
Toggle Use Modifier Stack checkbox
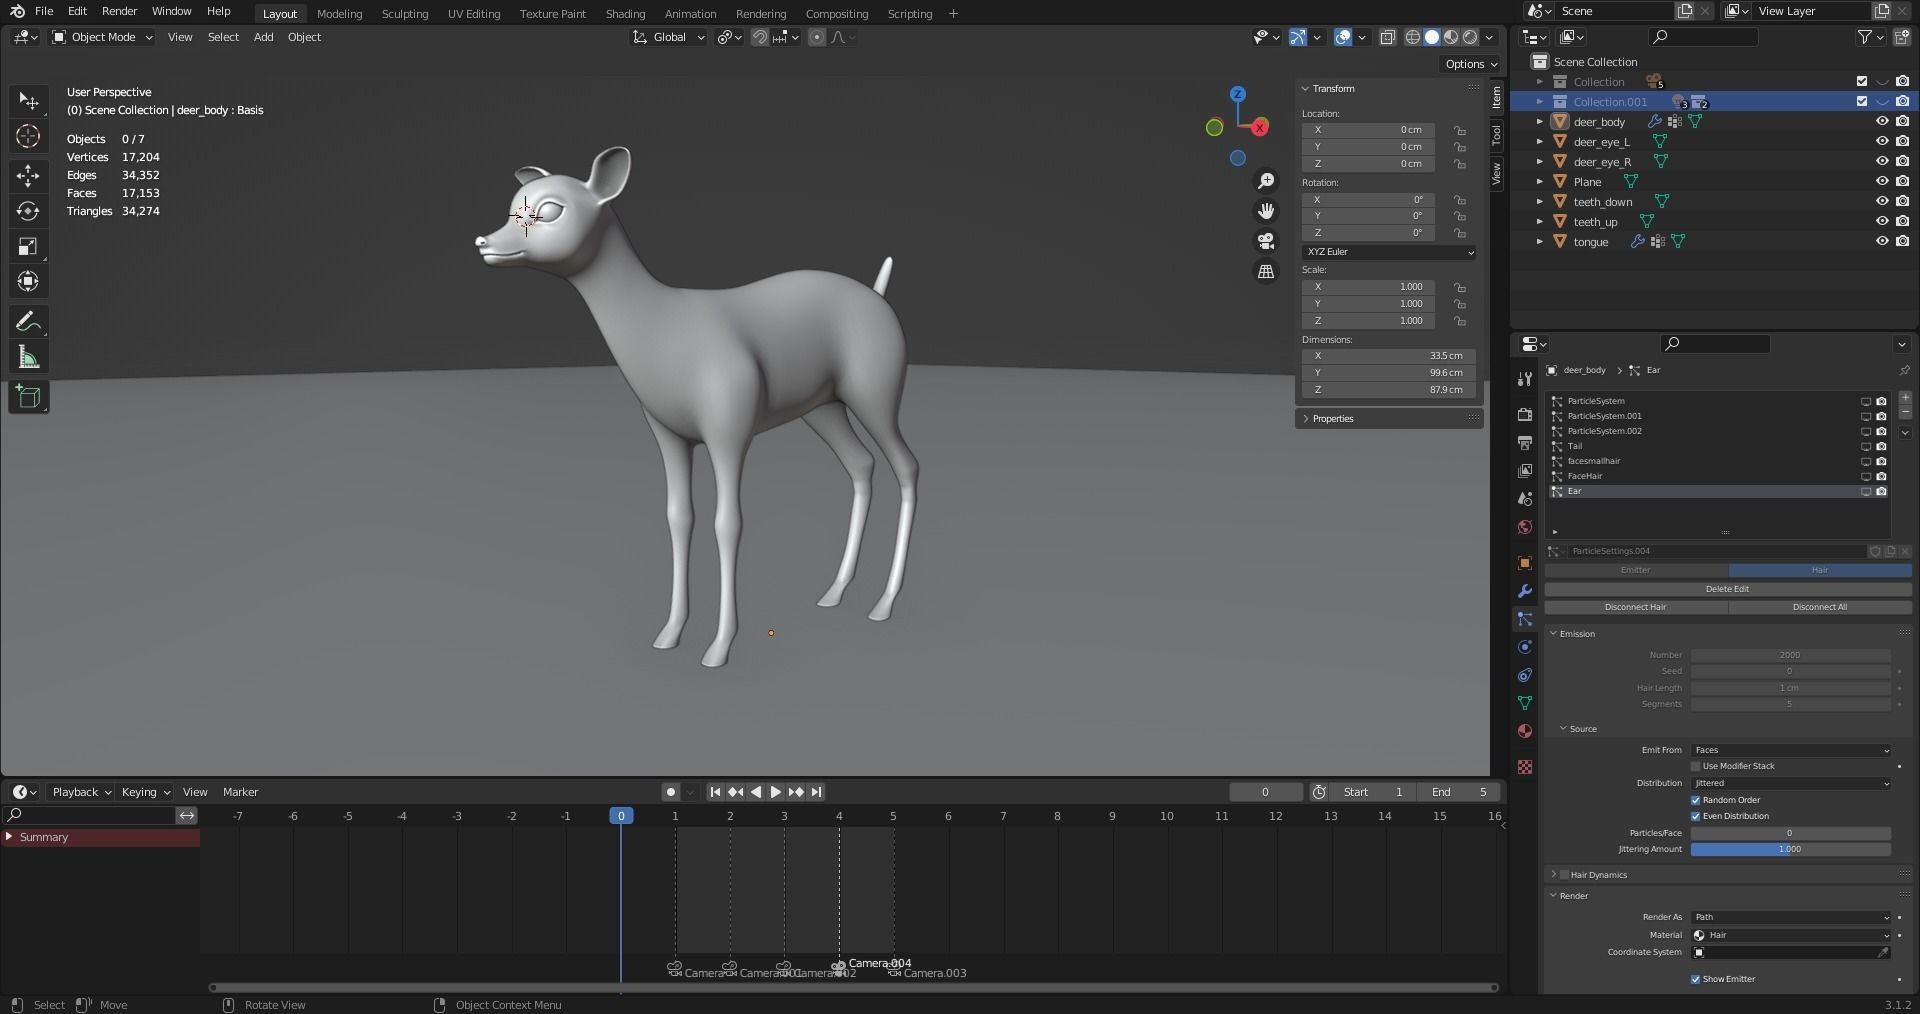point(1696,766)
